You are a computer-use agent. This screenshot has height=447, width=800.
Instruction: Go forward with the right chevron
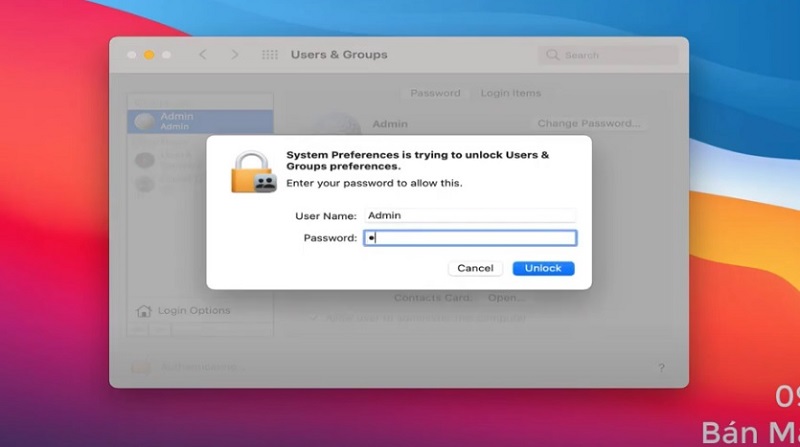pos(235,55)
